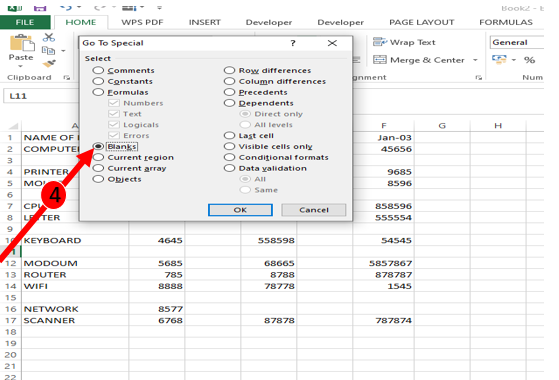The height and width of the screenshot is (380, 559).
Task: Open the Merge & Center dropdown arrow
Action: (475, 60)
